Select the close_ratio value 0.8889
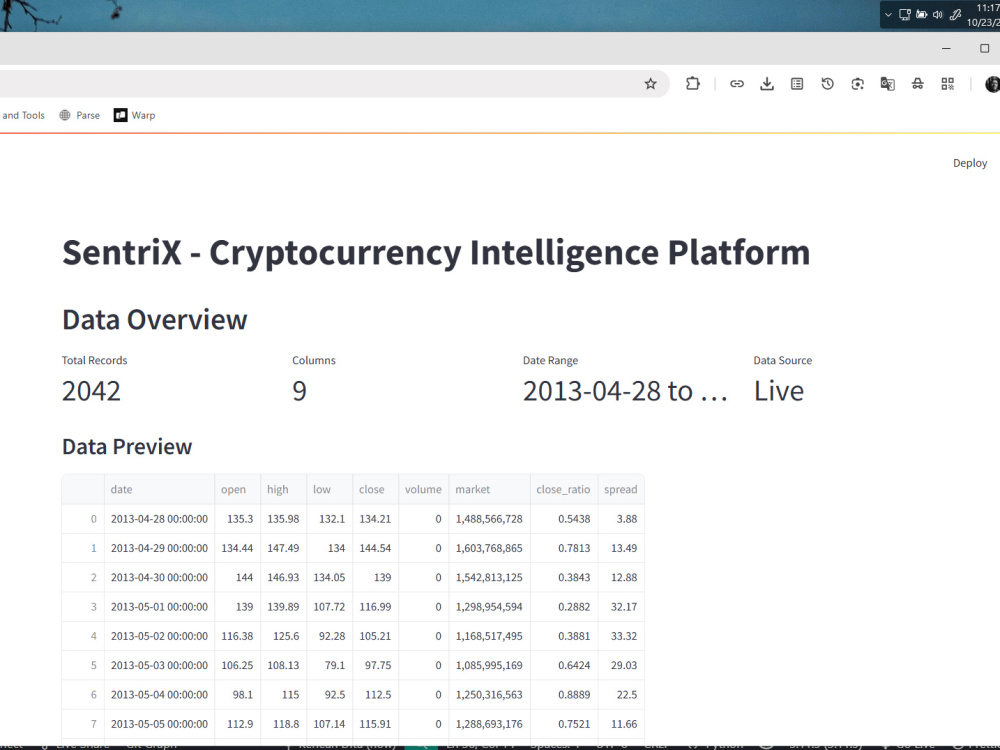 point(564,695)
